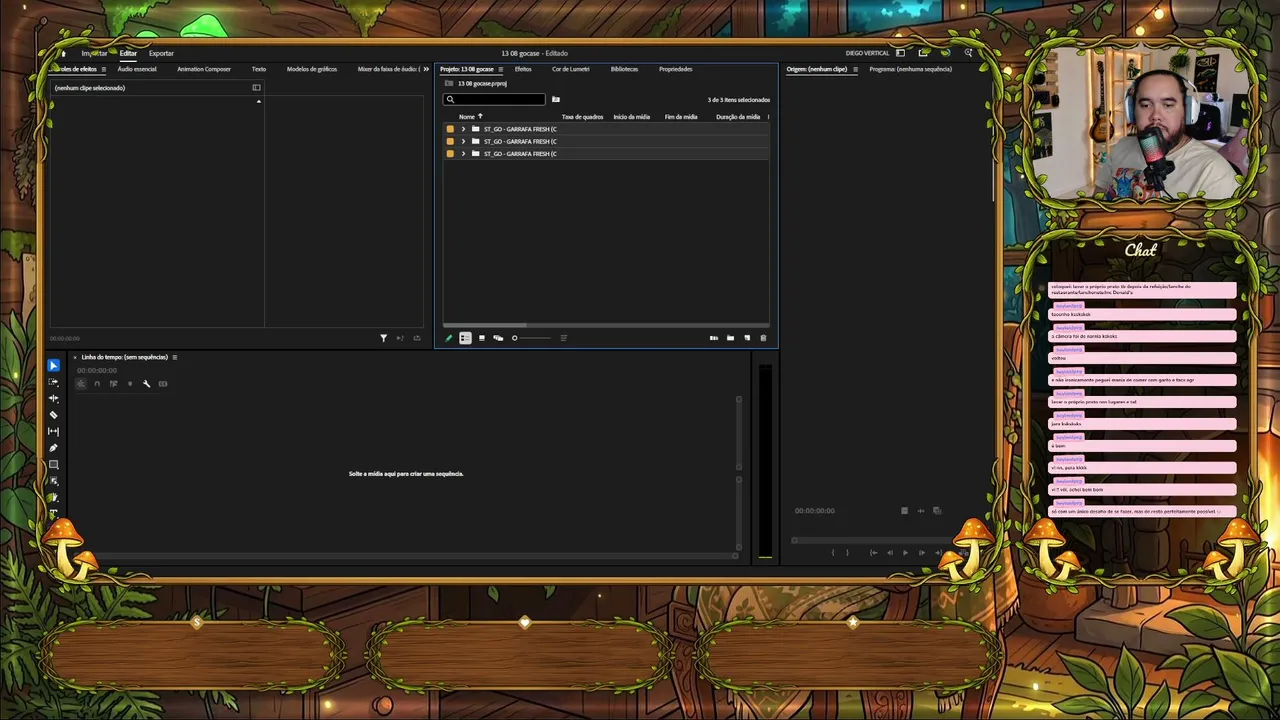Adjust the project panel thumbnail zoom slider
Image resolution: width=1280 pixels, height=720 pixels.
pos(530,338)
